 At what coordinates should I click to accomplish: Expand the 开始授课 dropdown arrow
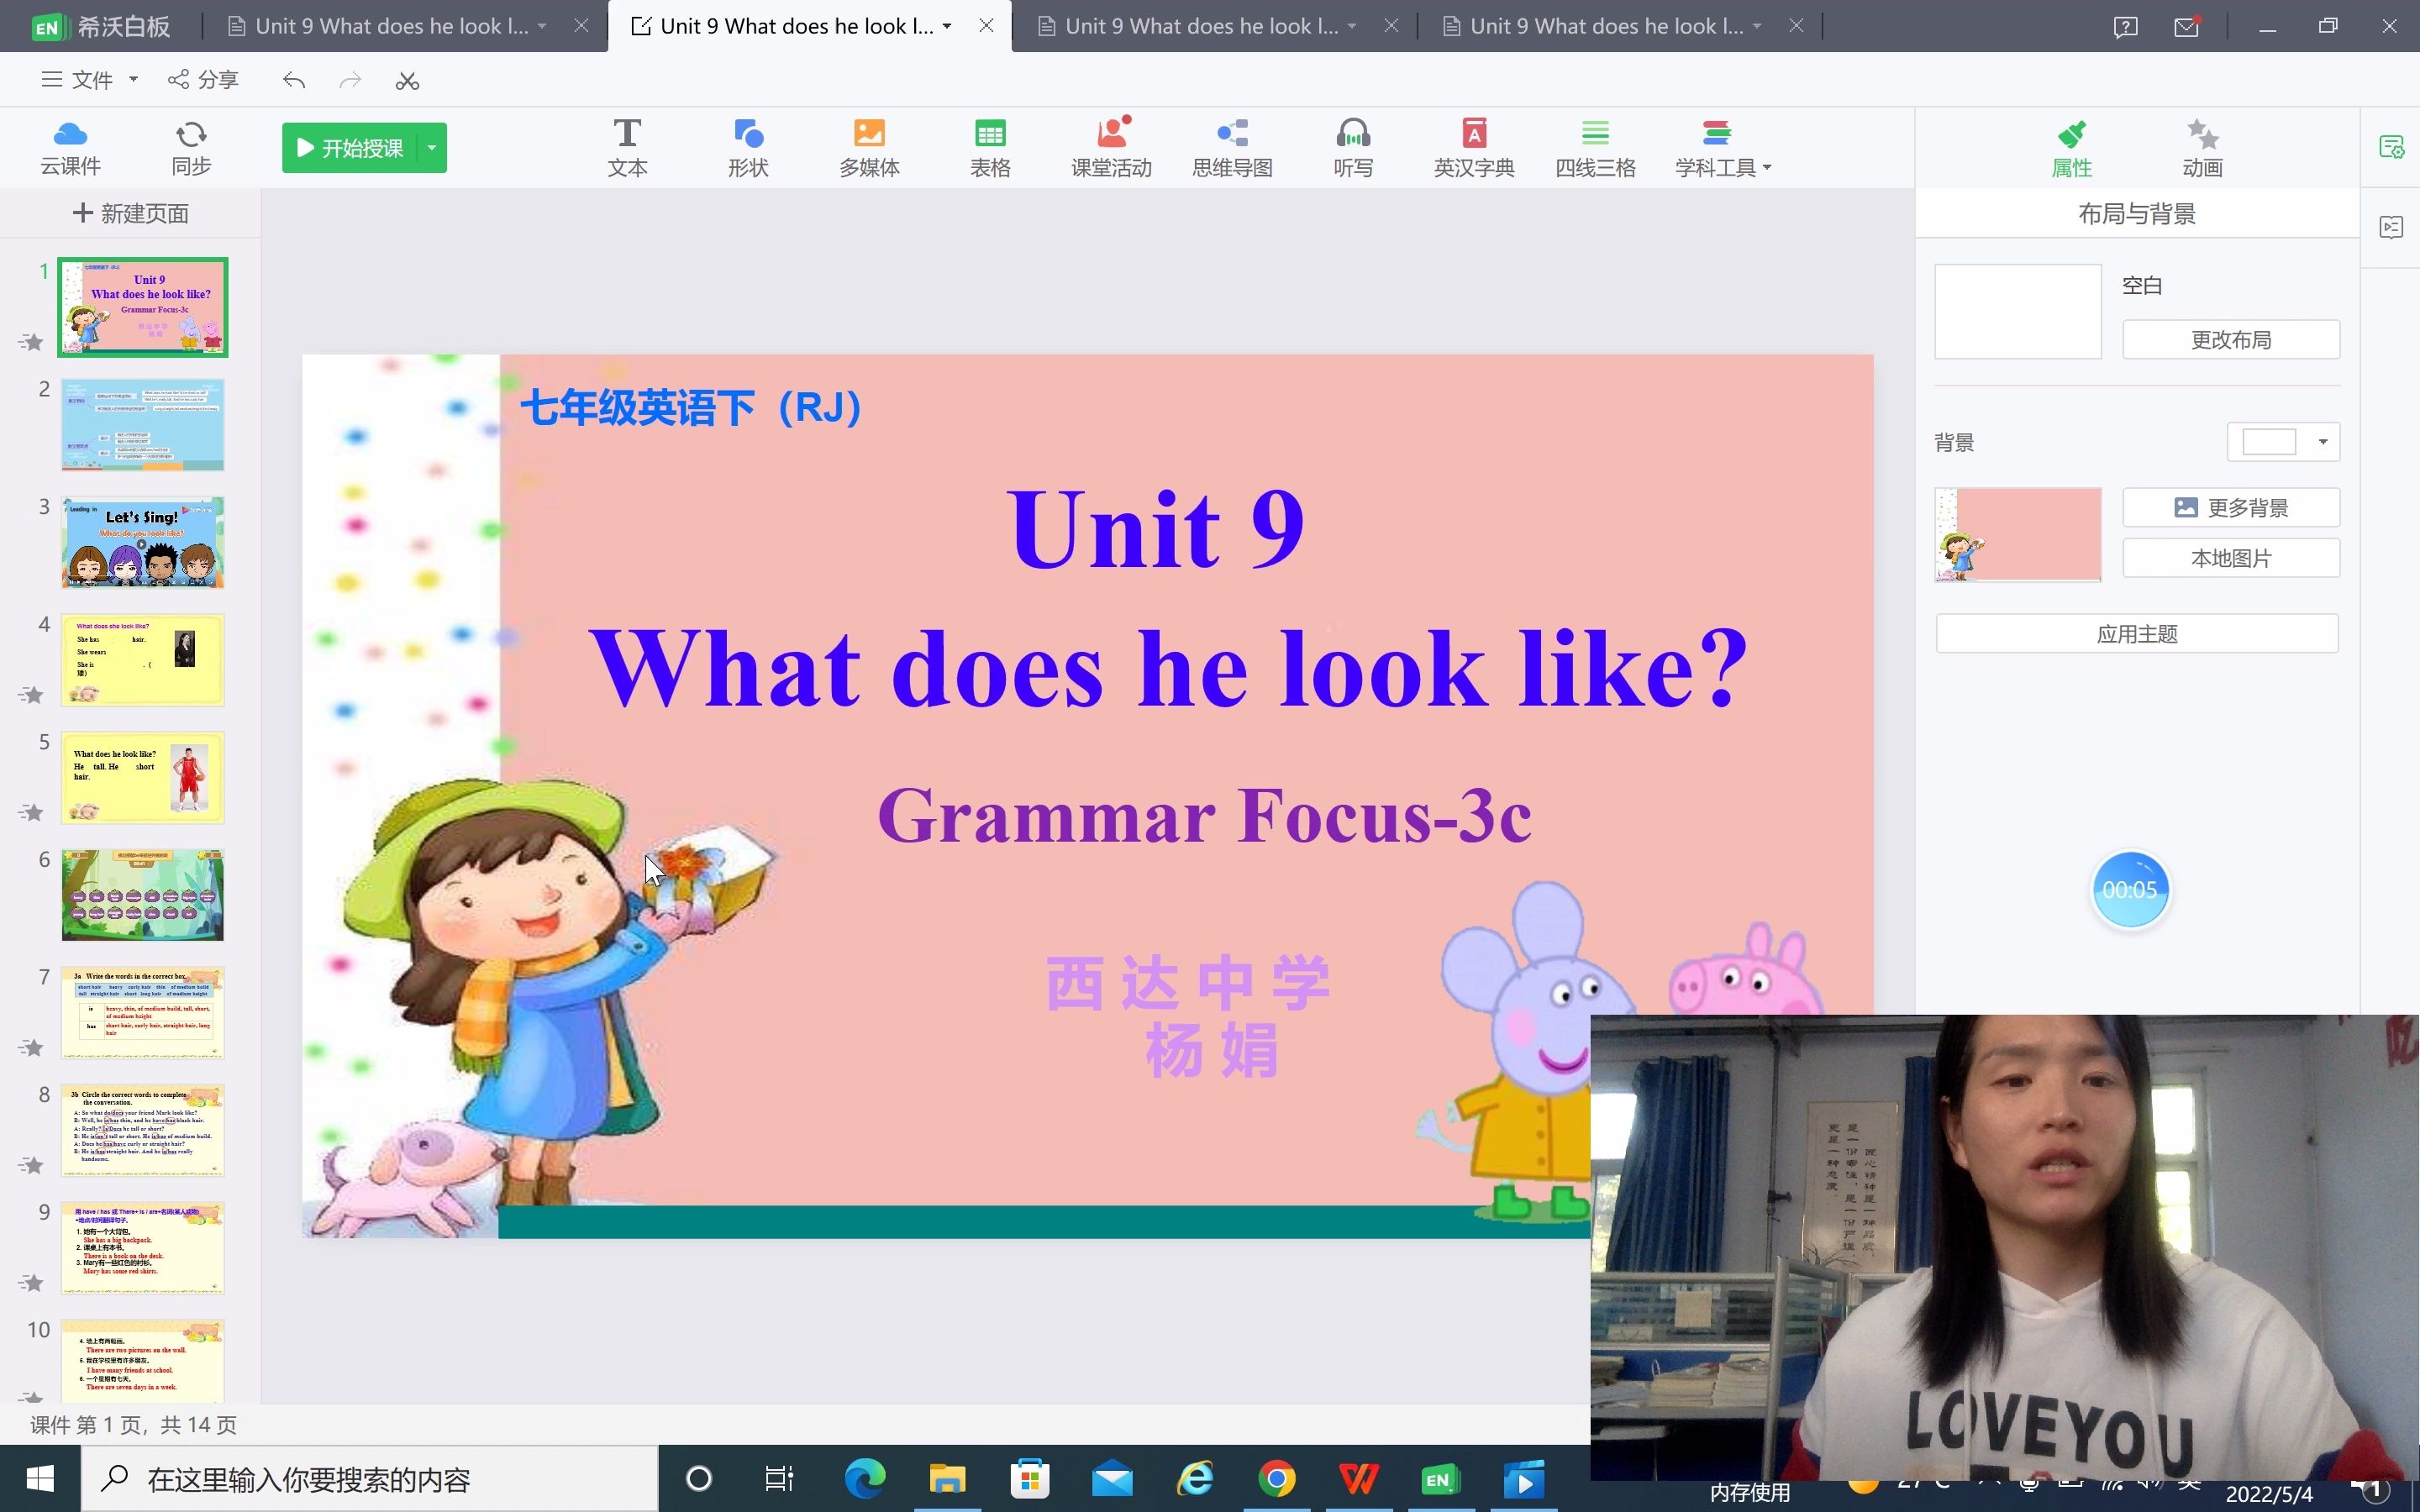tap(432, 148)
